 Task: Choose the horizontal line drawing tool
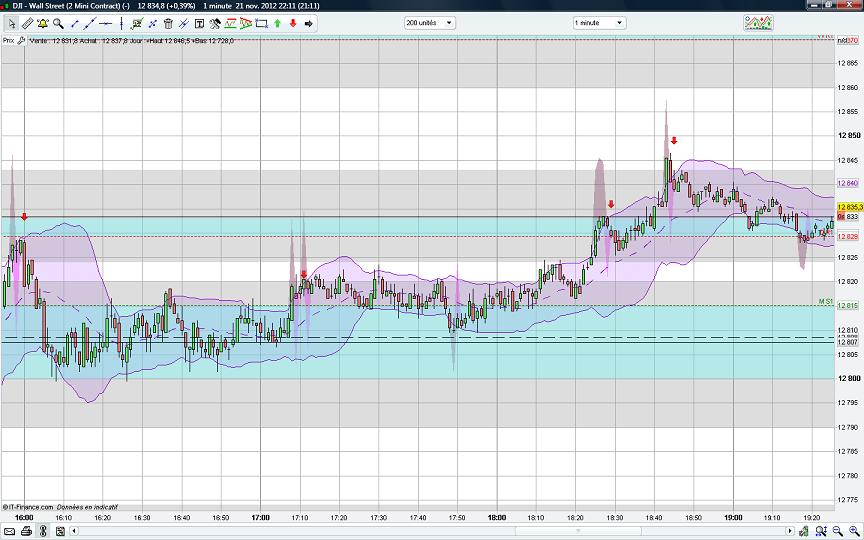pos(105,23)
